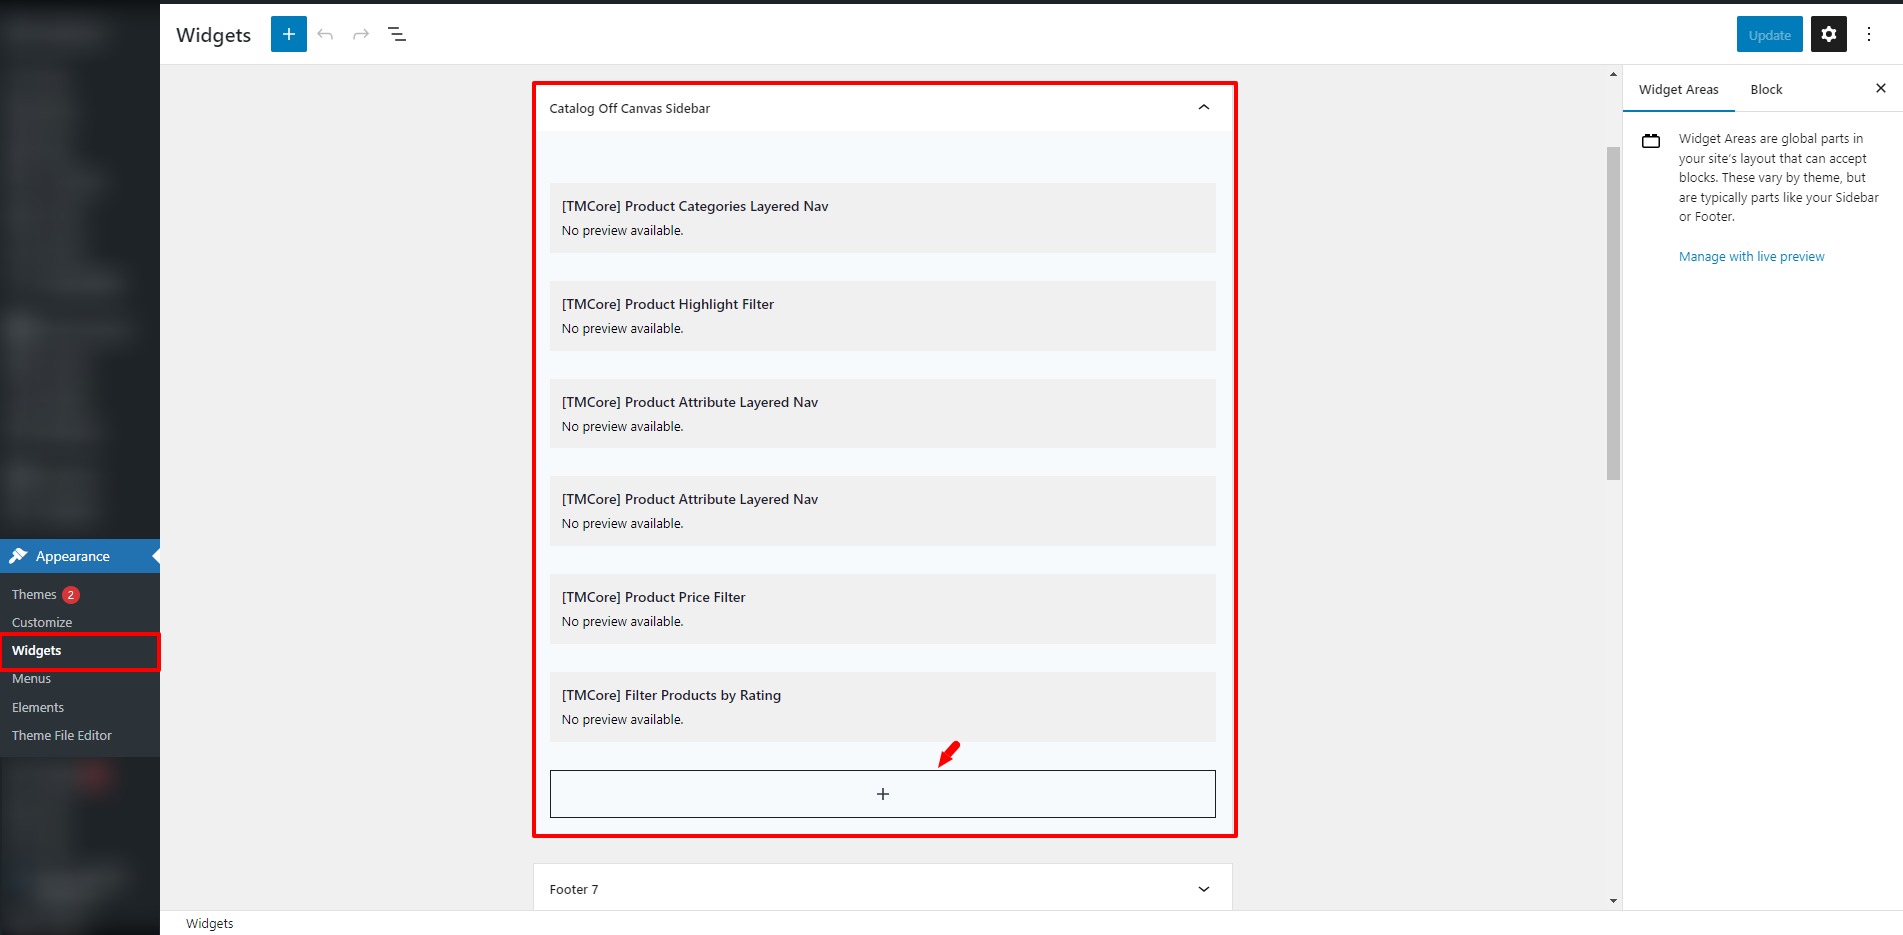Expand the Footer 7 widget area
Screen dimensions: 1903x935
click(1204, 888)
